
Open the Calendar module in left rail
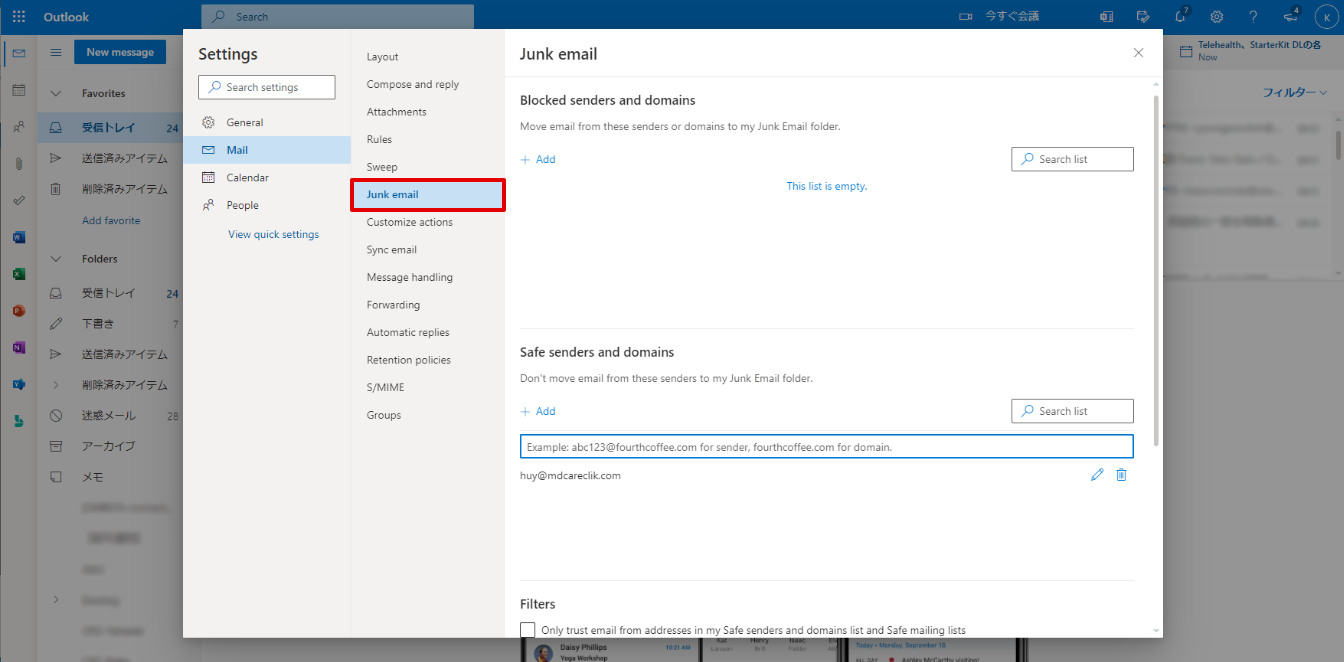[18, 90]
